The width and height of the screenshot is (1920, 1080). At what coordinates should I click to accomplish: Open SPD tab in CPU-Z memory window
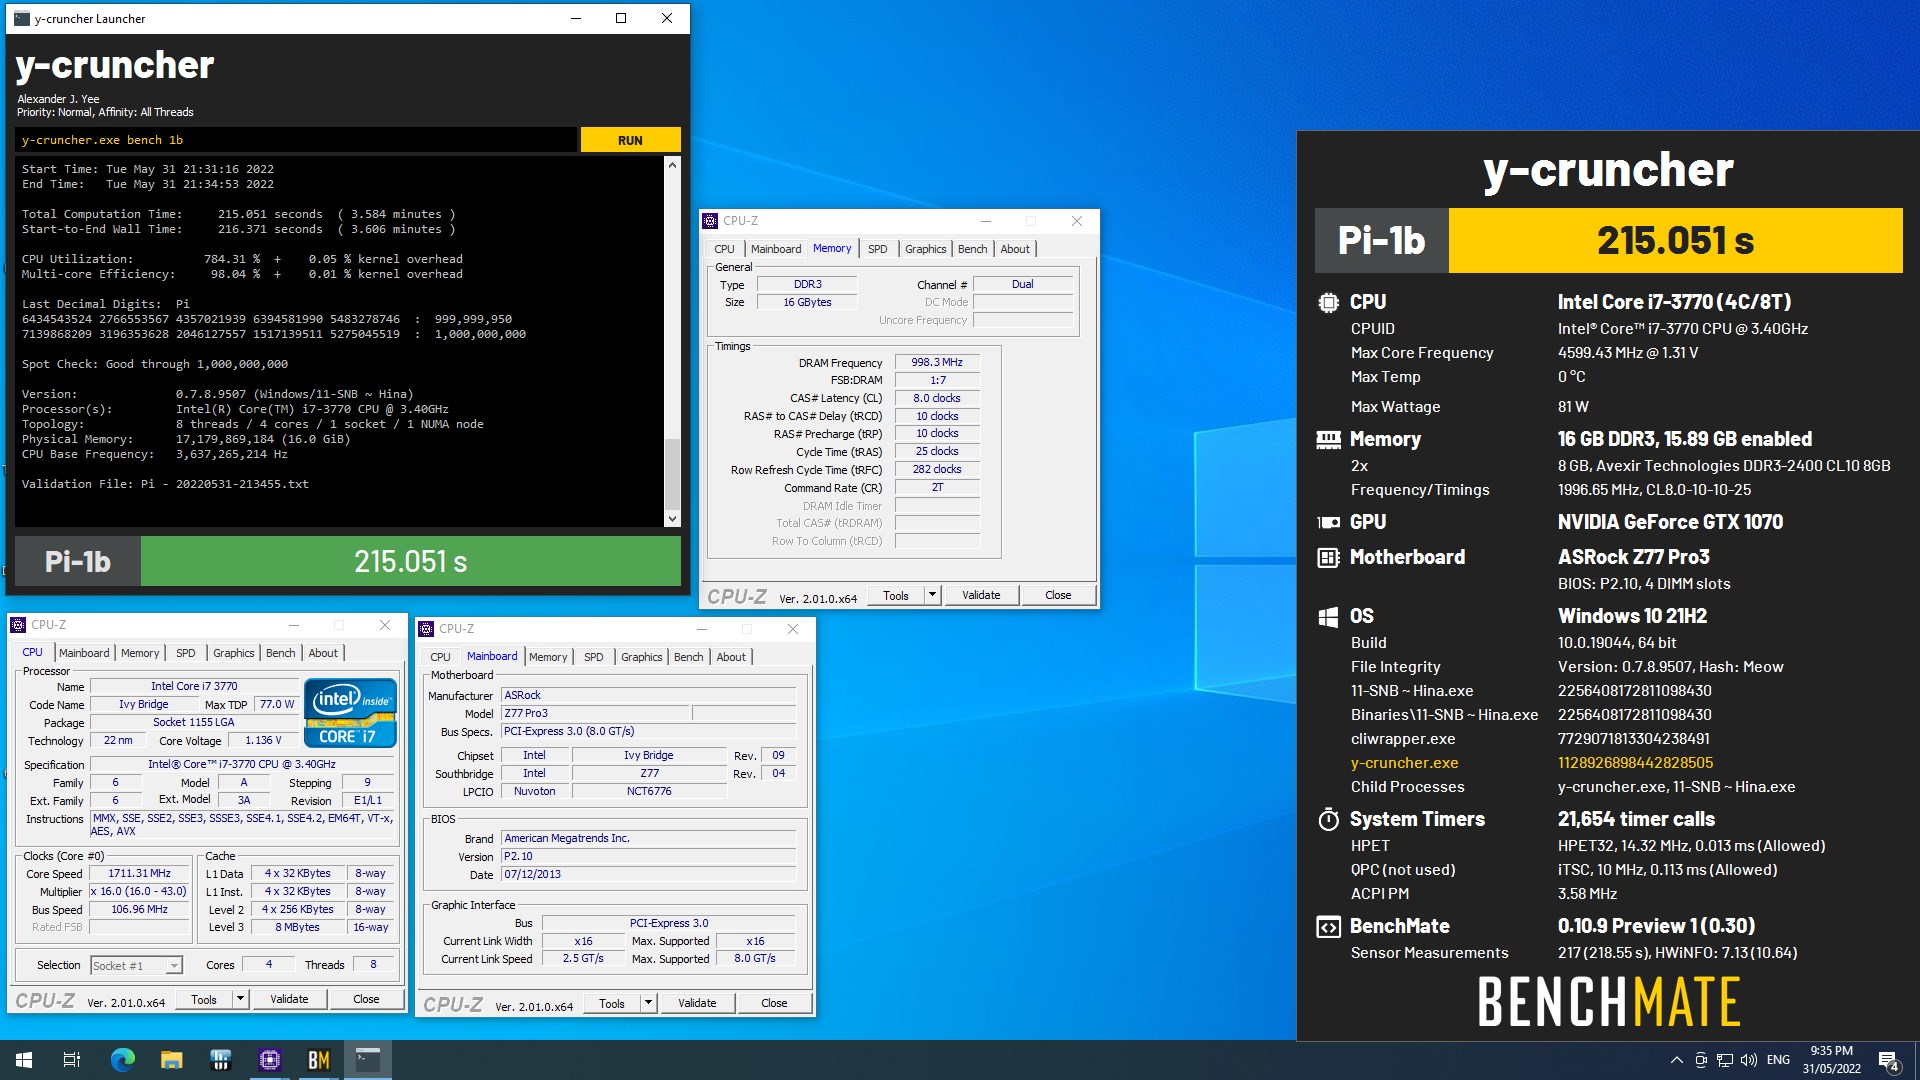[x=877, y=249]
